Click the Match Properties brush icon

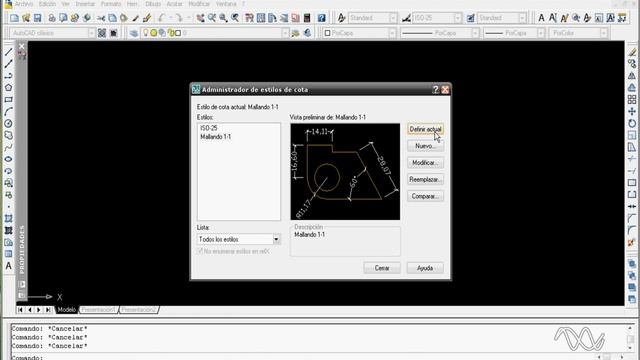147,18
